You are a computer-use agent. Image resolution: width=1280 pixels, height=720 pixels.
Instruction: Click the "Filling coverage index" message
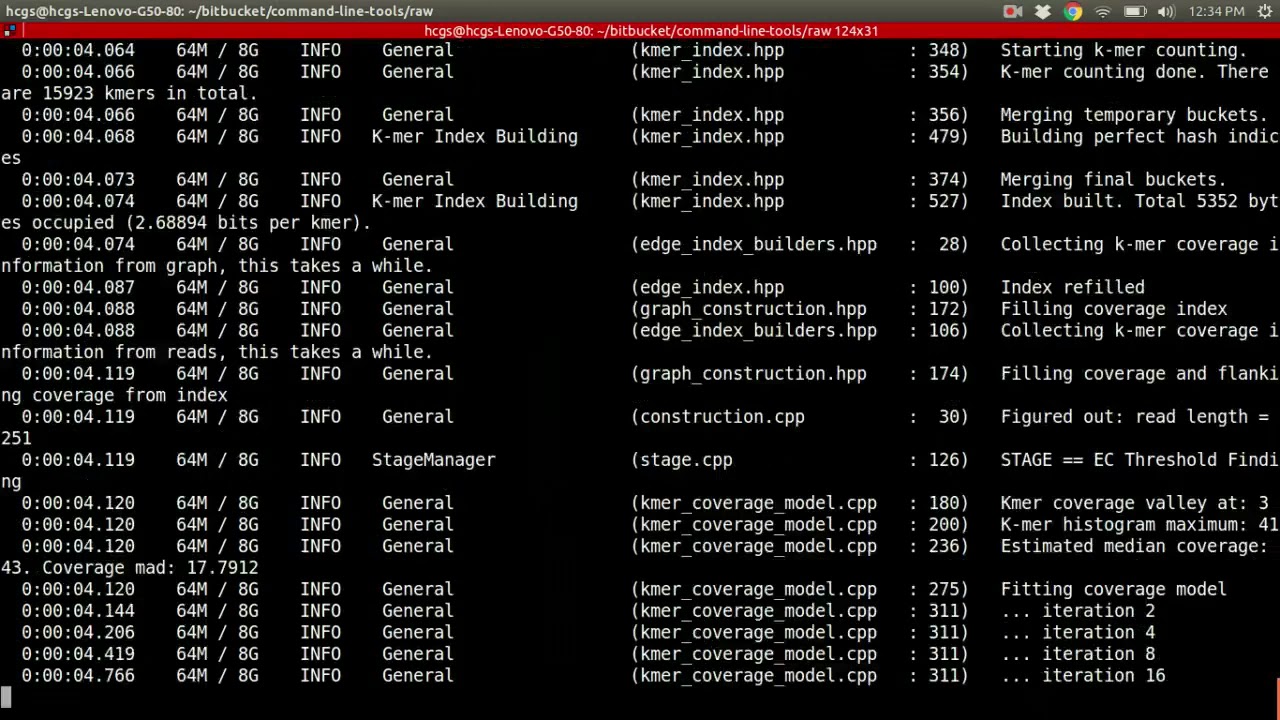(1114, 309)
